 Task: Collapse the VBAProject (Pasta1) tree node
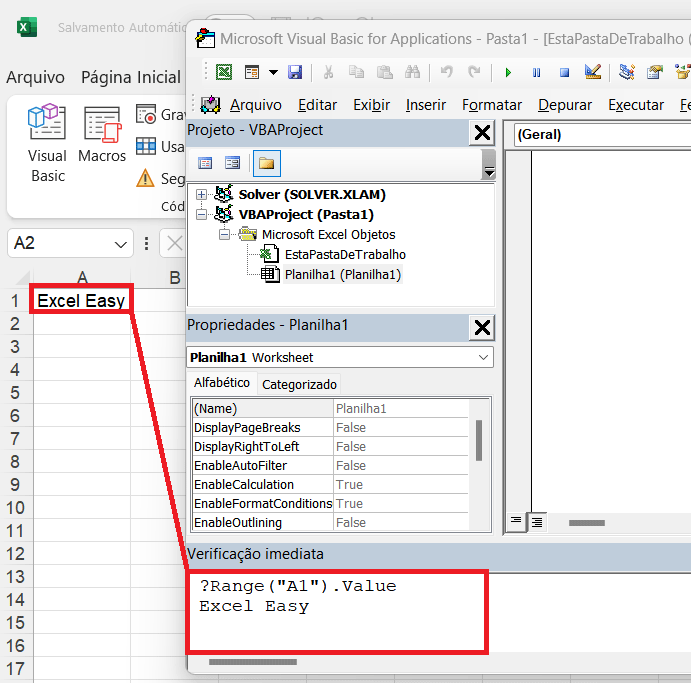pyautogui.click(x=202, y=214)
